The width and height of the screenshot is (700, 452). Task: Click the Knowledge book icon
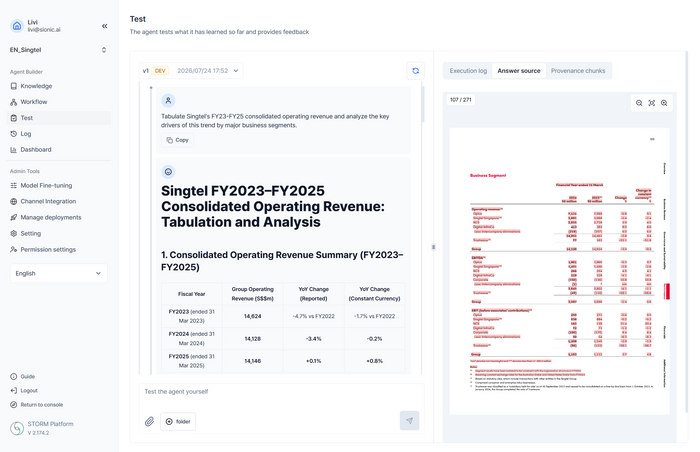point(13,86)
